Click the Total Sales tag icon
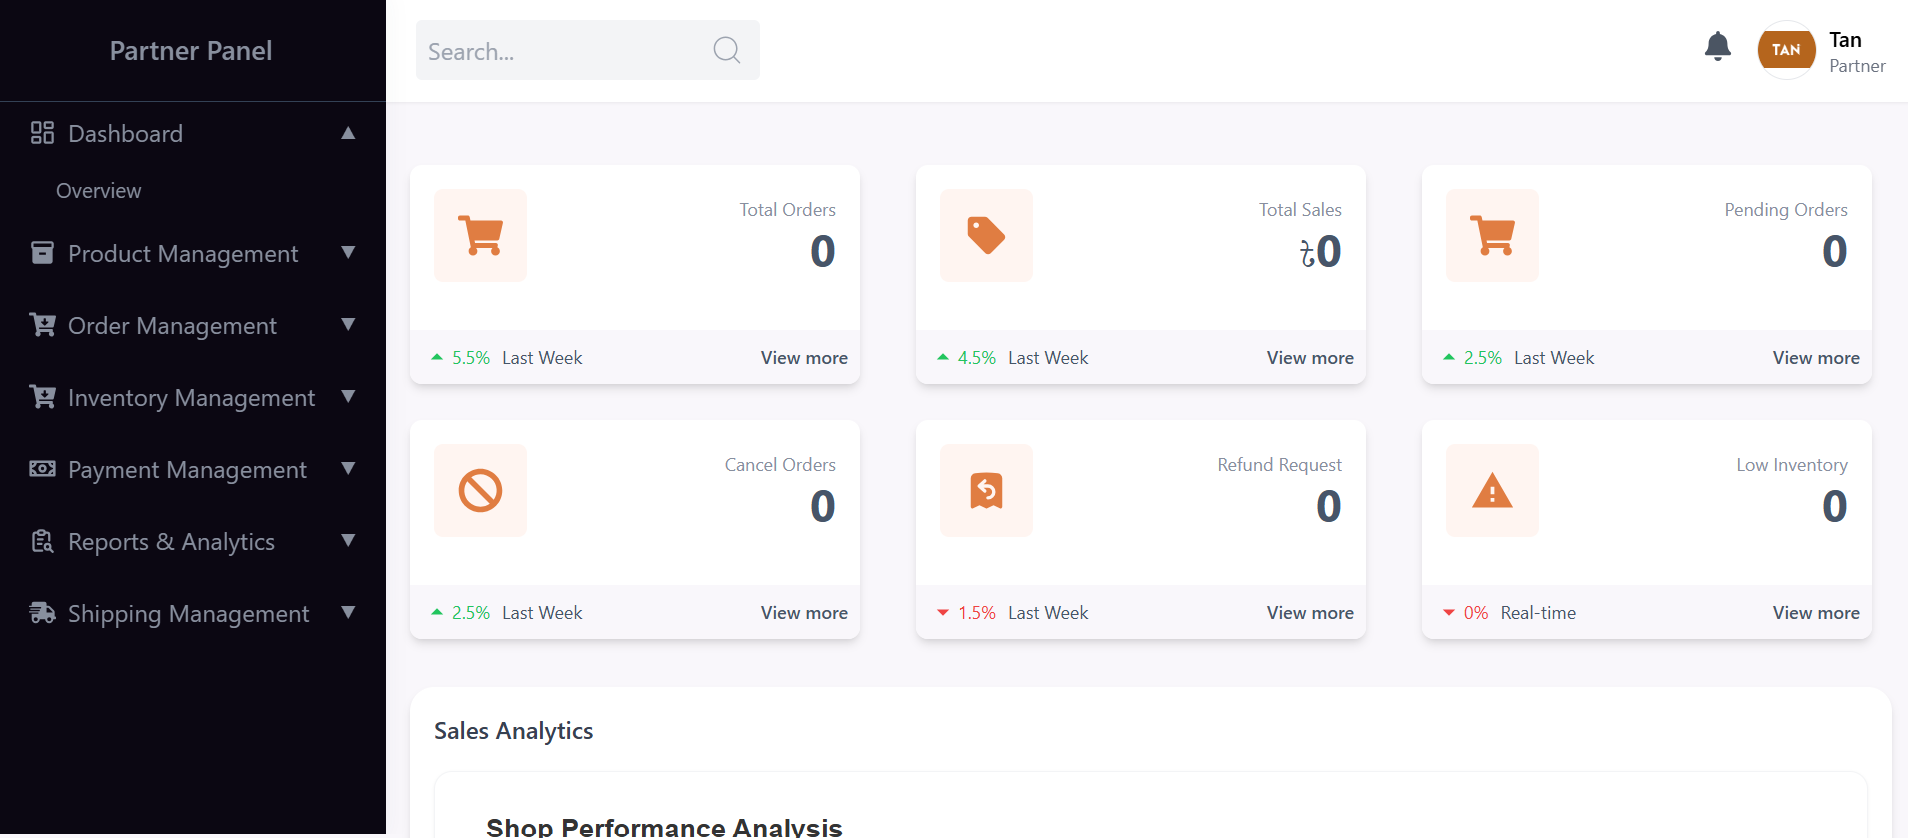The width and height of the screenshot is (1908, 838). [986, 236]
